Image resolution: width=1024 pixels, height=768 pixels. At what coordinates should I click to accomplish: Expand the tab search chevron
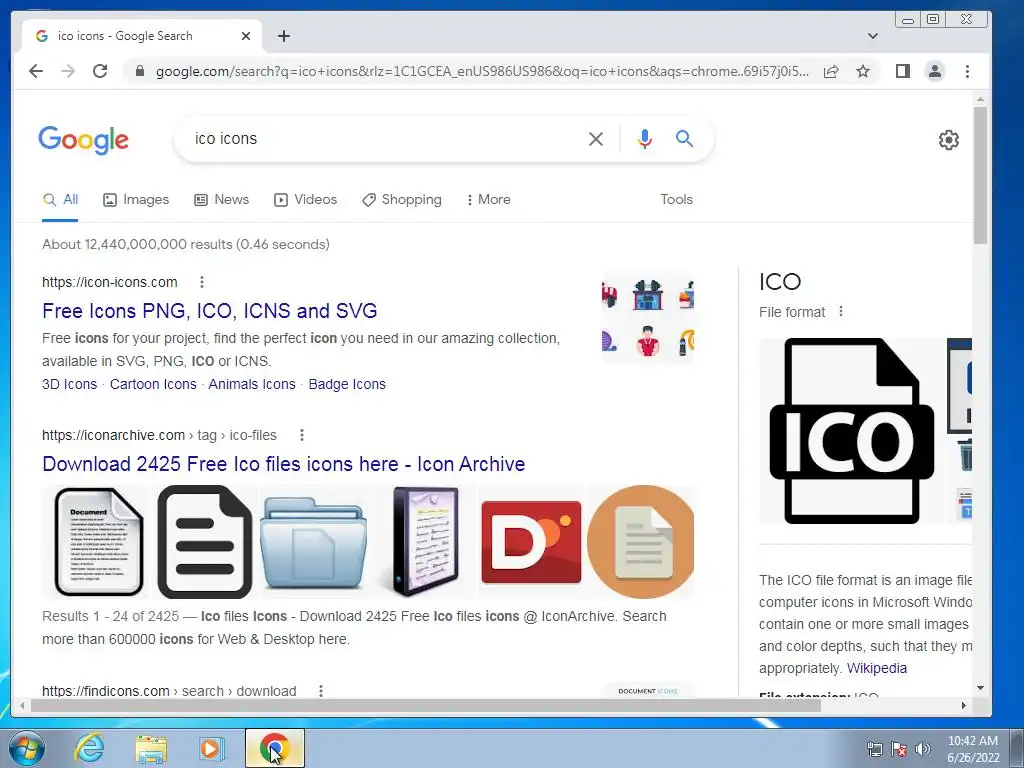point(872,36)
